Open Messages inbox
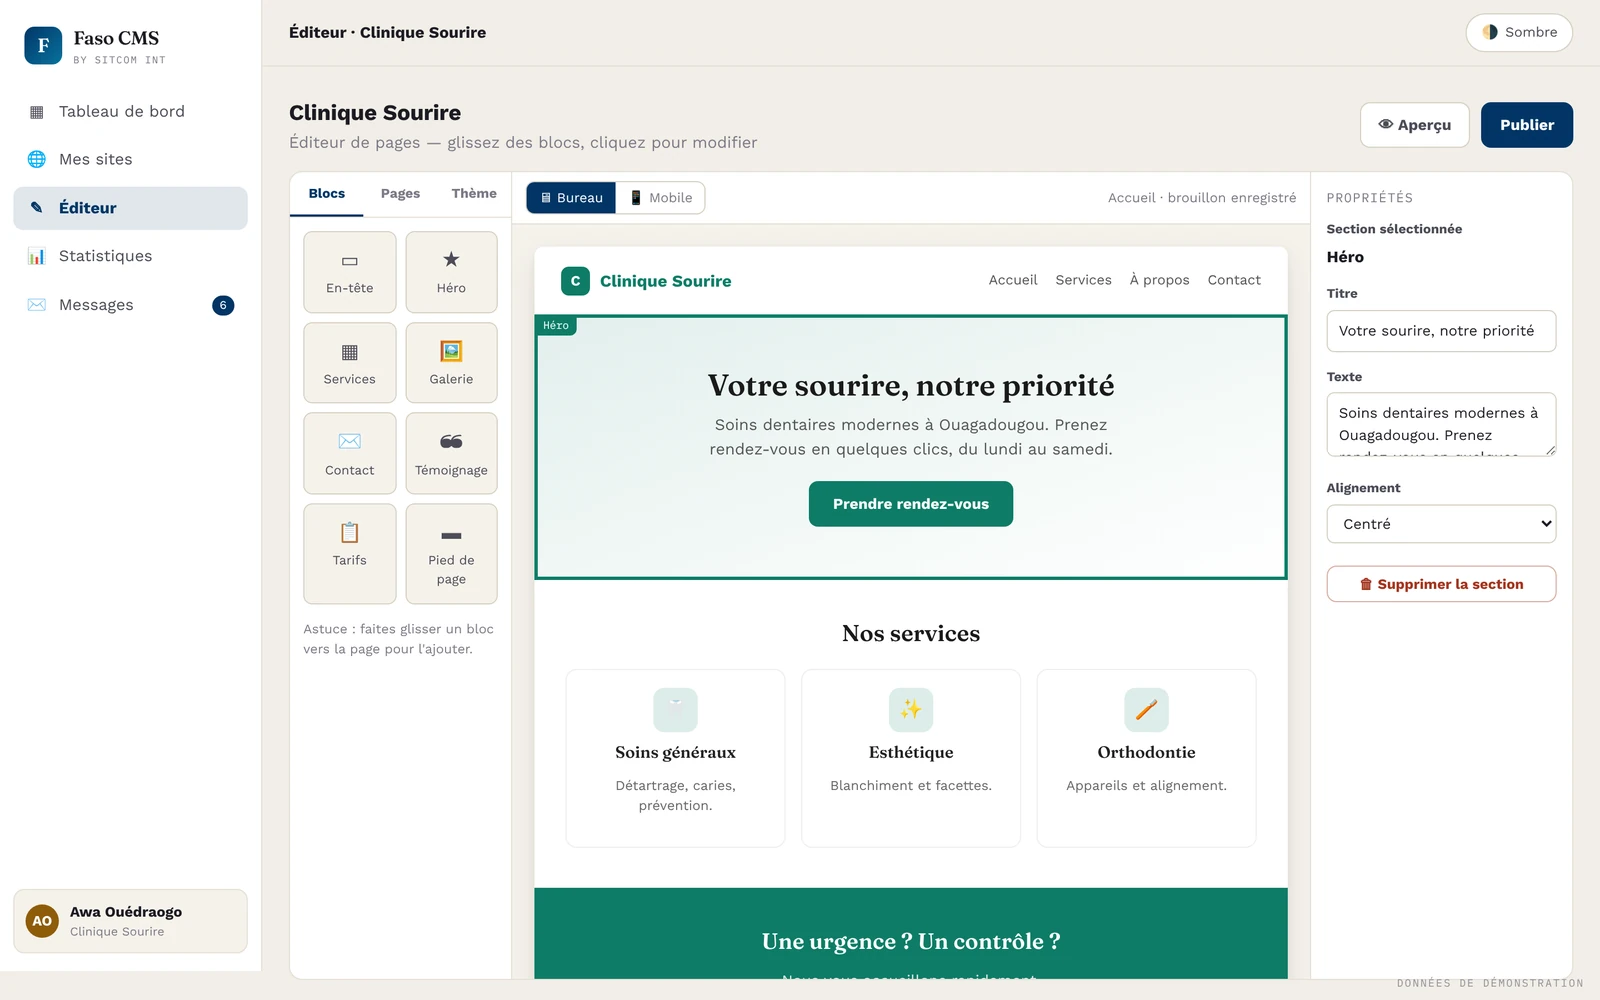 130,305
